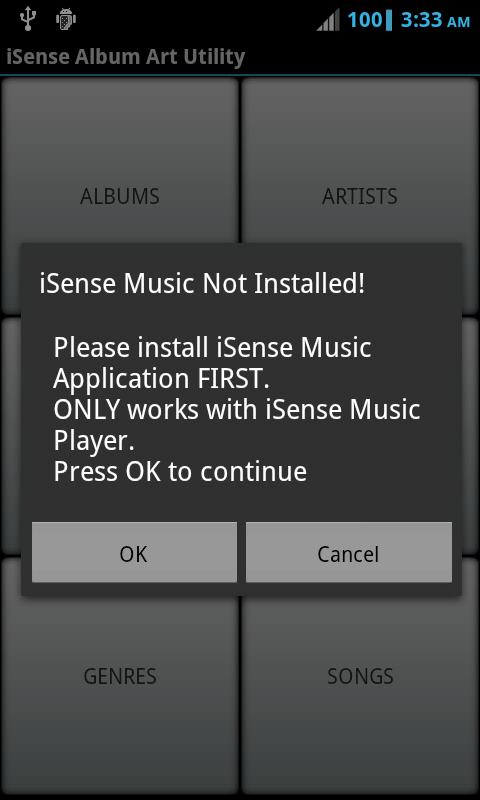Tap the battery level bar icon

[390, 20]
